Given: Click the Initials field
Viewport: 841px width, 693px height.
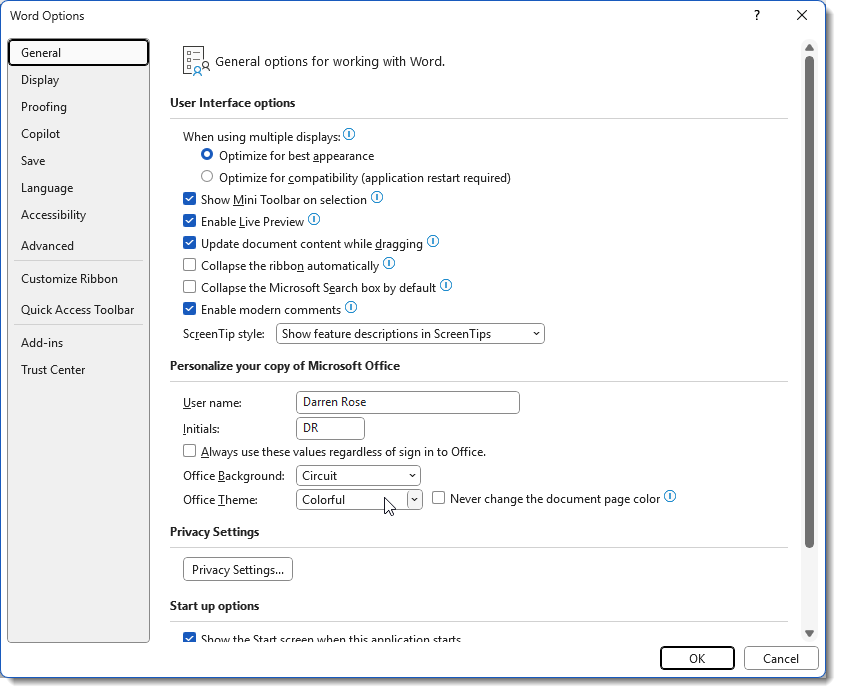Looking at the screenshot, I should tap(330, 429).
